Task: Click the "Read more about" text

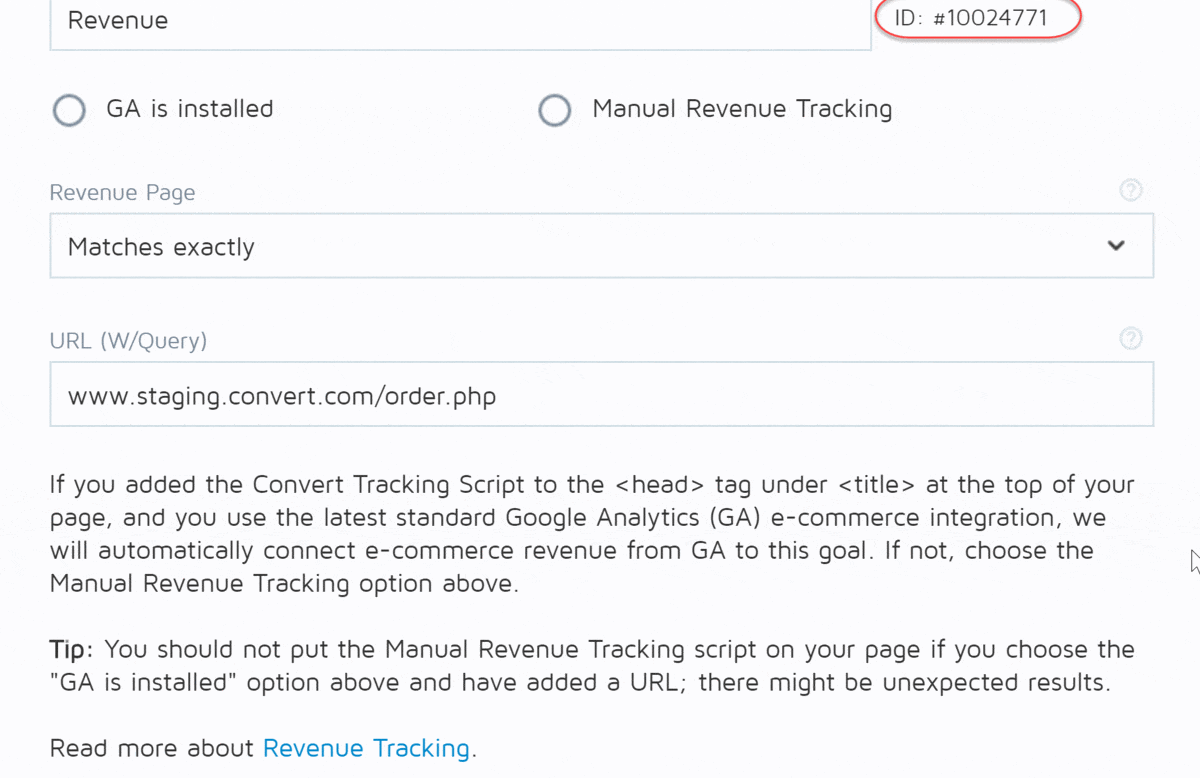Action: (x=153, y=748)
